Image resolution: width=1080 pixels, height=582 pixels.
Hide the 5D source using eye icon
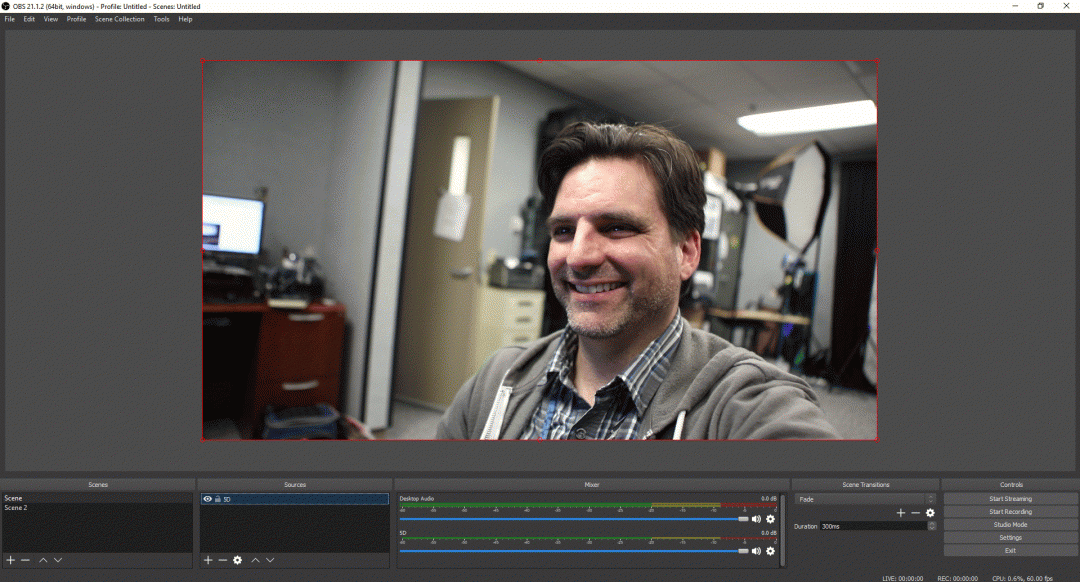coord(207,498)
